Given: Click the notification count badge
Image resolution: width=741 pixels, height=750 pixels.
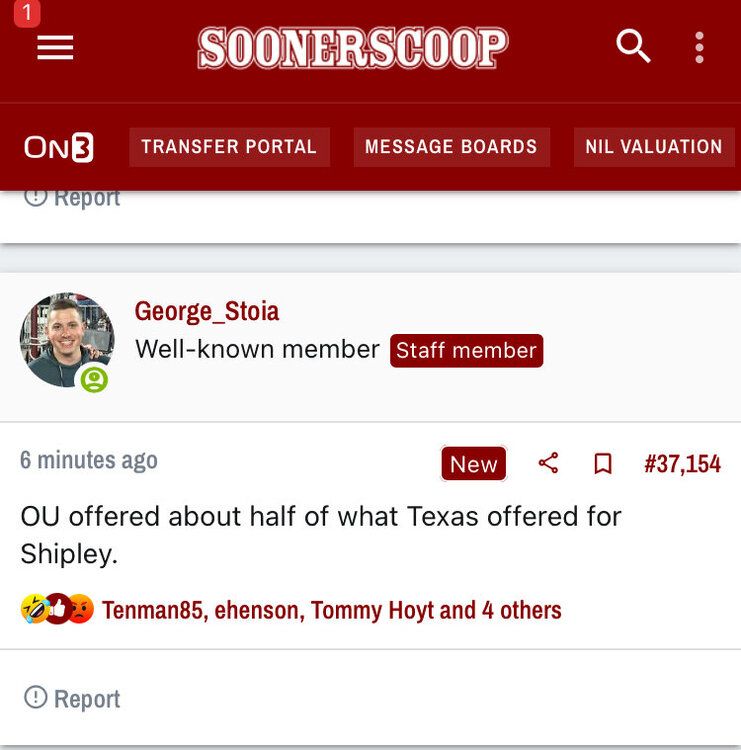Looking at the screenshot, I should pos(27,13).
